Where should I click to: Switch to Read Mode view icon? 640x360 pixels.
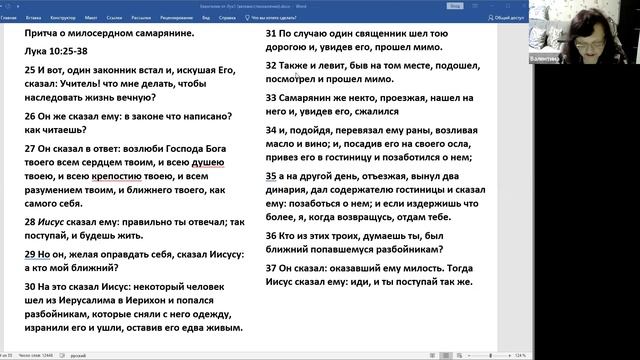(x=432, y=356)
